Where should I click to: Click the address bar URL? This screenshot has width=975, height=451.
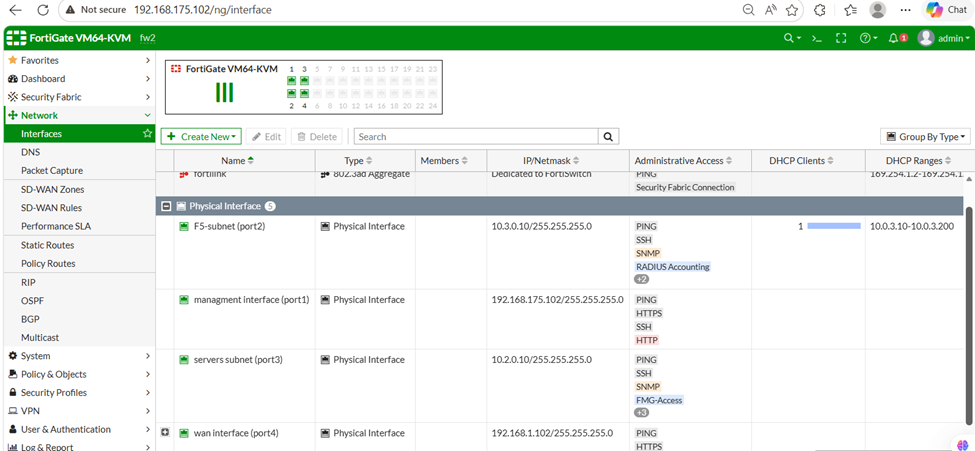tap(203, 10)
